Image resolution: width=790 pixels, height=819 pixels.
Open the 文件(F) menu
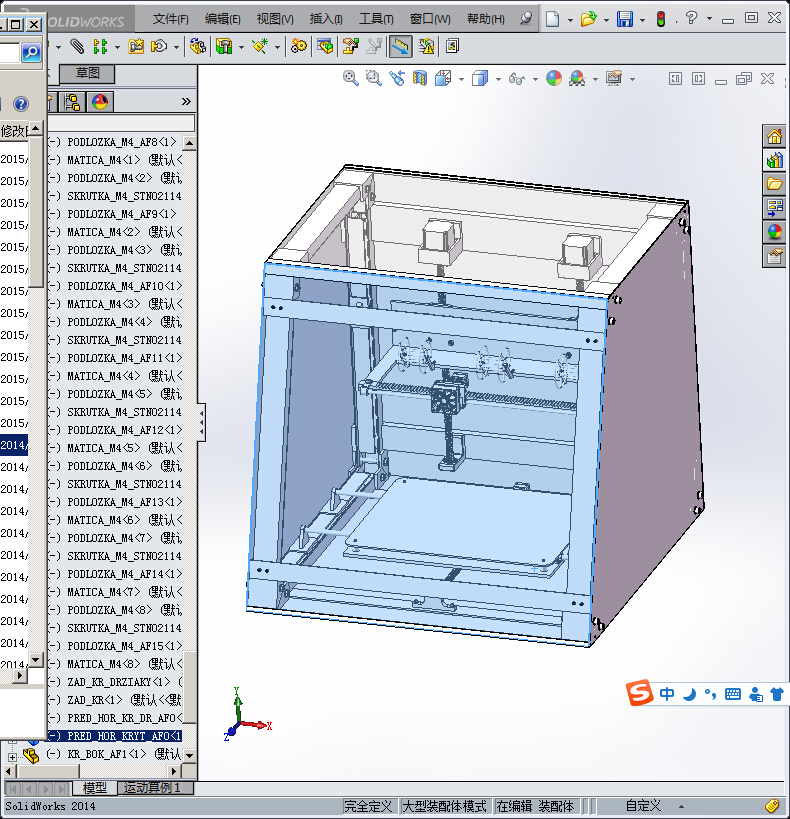coord(170,19)
